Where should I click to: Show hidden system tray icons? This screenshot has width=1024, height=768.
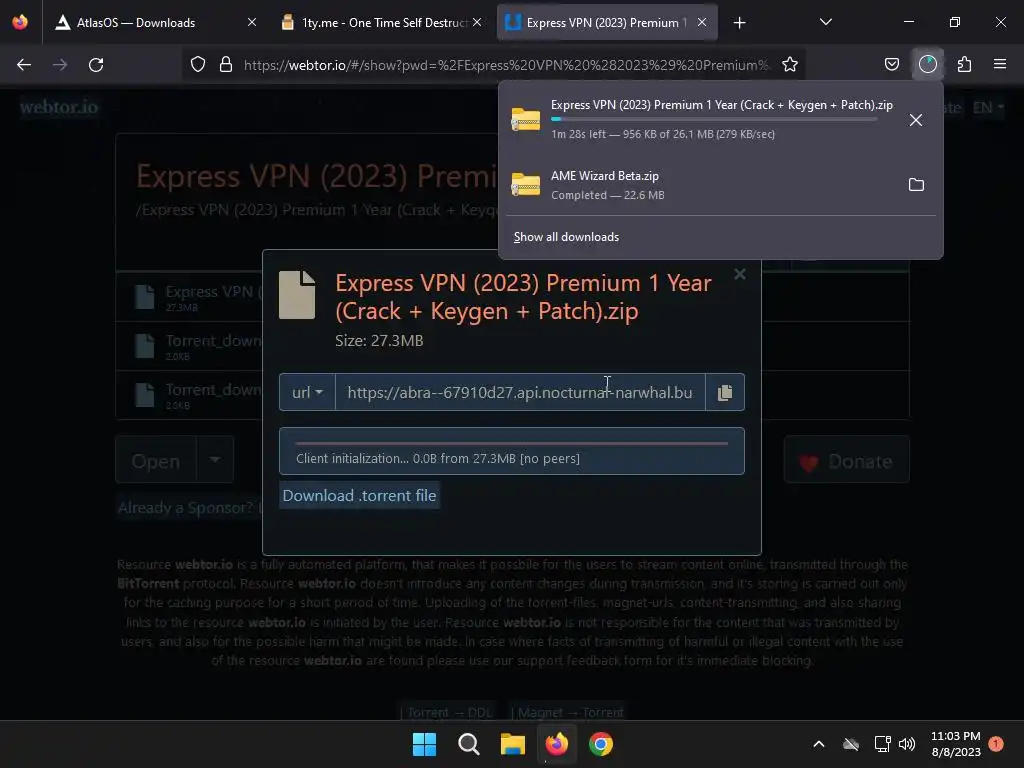pyautogui.click(x=818, y=744)
